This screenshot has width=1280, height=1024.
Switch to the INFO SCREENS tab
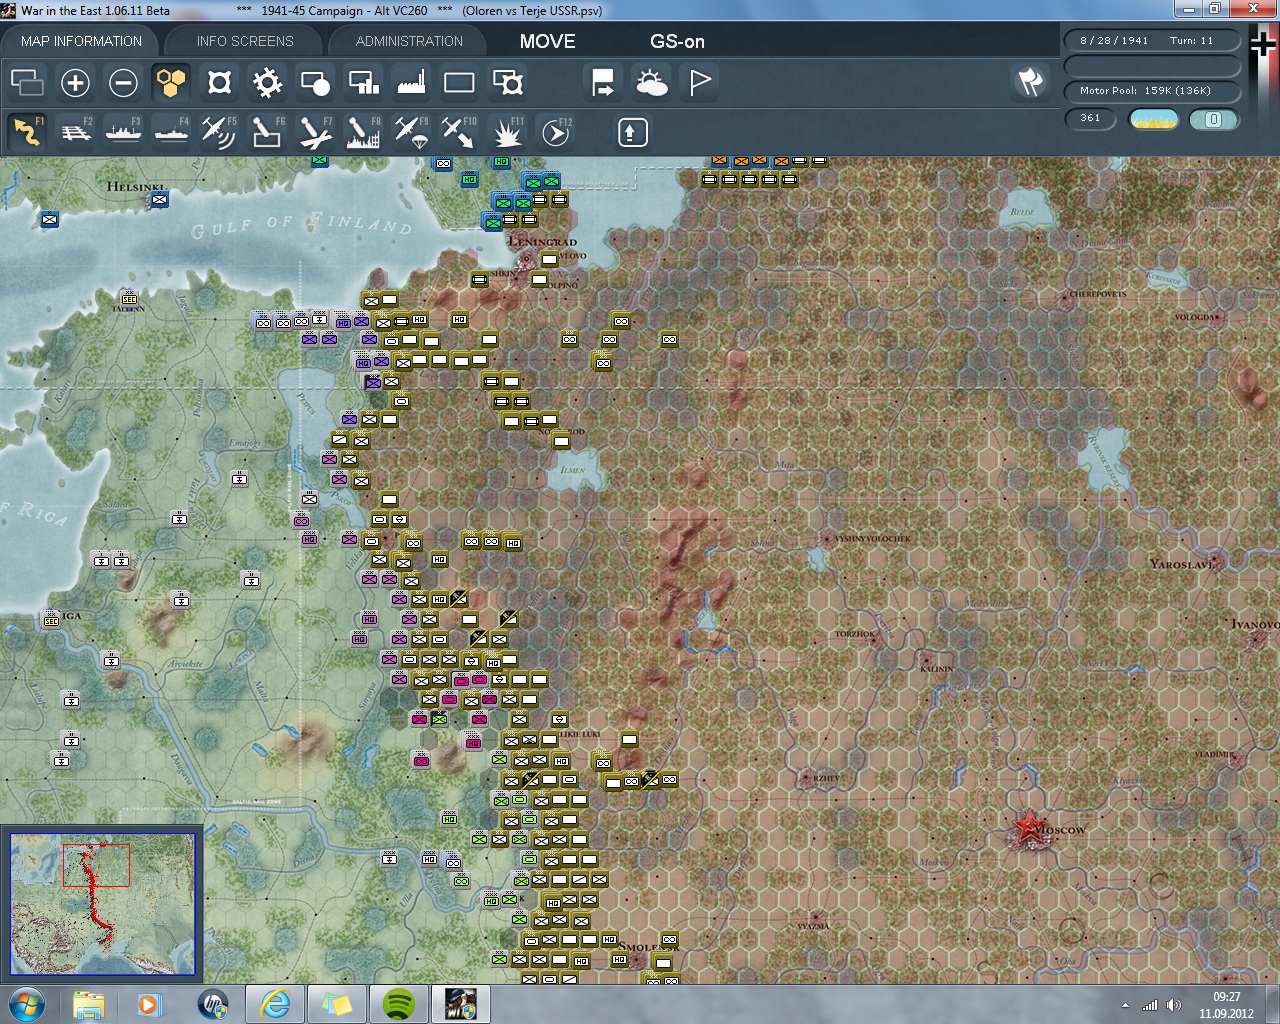[x=245, y=41]
